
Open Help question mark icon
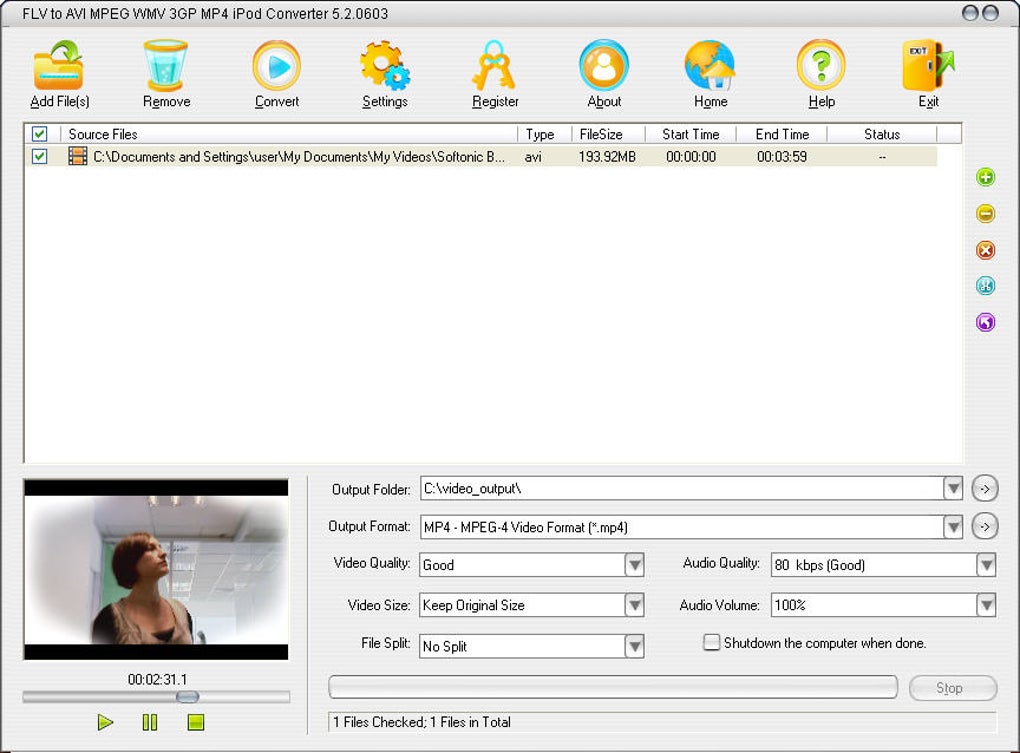tap(821, 65)
